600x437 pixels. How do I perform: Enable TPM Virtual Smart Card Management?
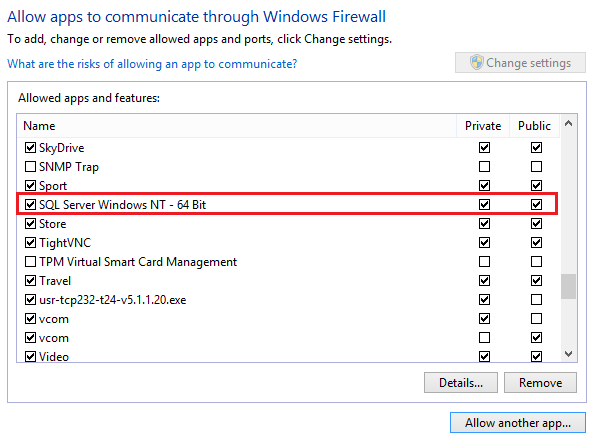coord(30,262)
